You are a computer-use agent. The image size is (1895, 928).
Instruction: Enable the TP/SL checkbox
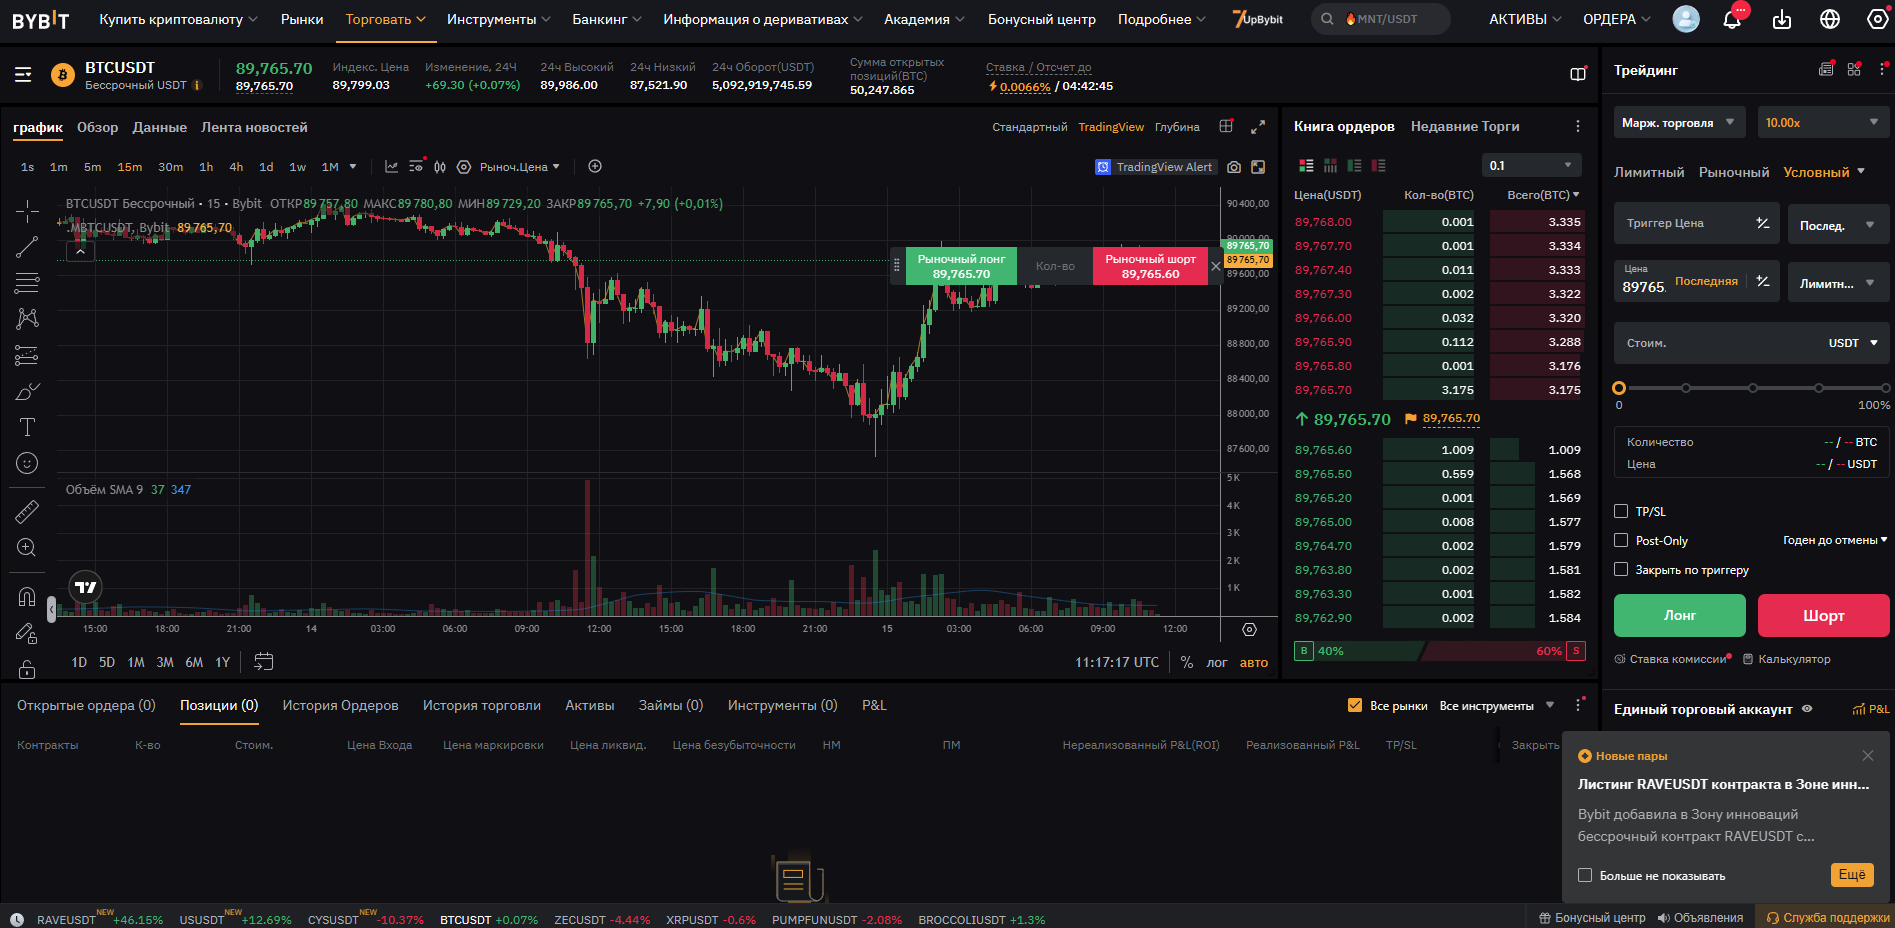[x=1621, y=511]
